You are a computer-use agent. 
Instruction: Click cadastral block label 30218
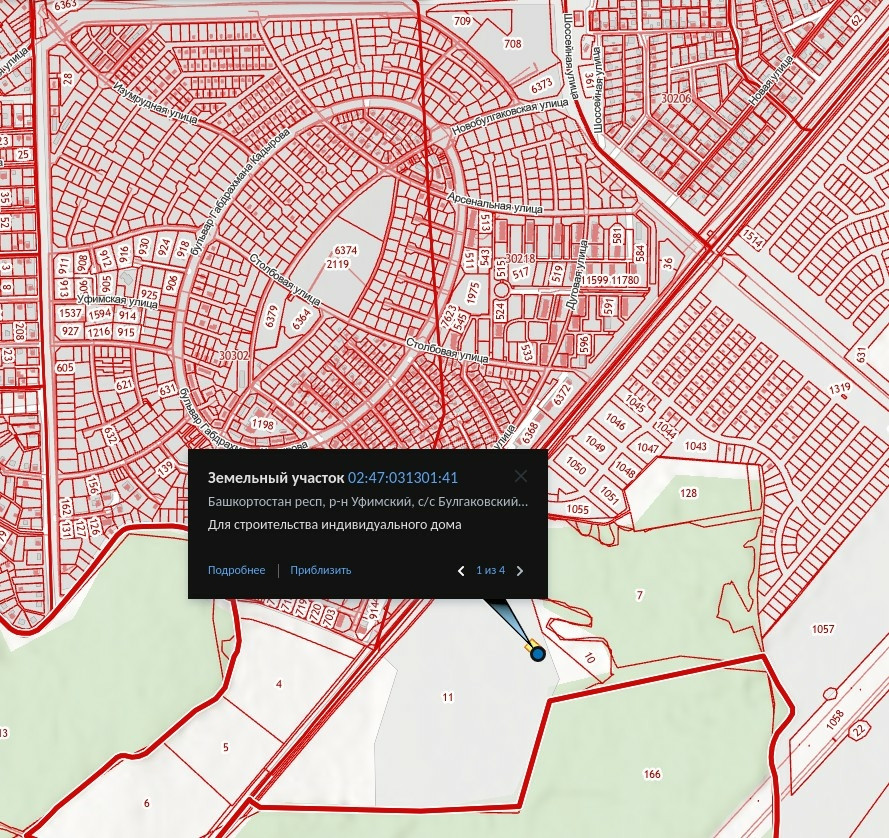(x=520, y=259)
